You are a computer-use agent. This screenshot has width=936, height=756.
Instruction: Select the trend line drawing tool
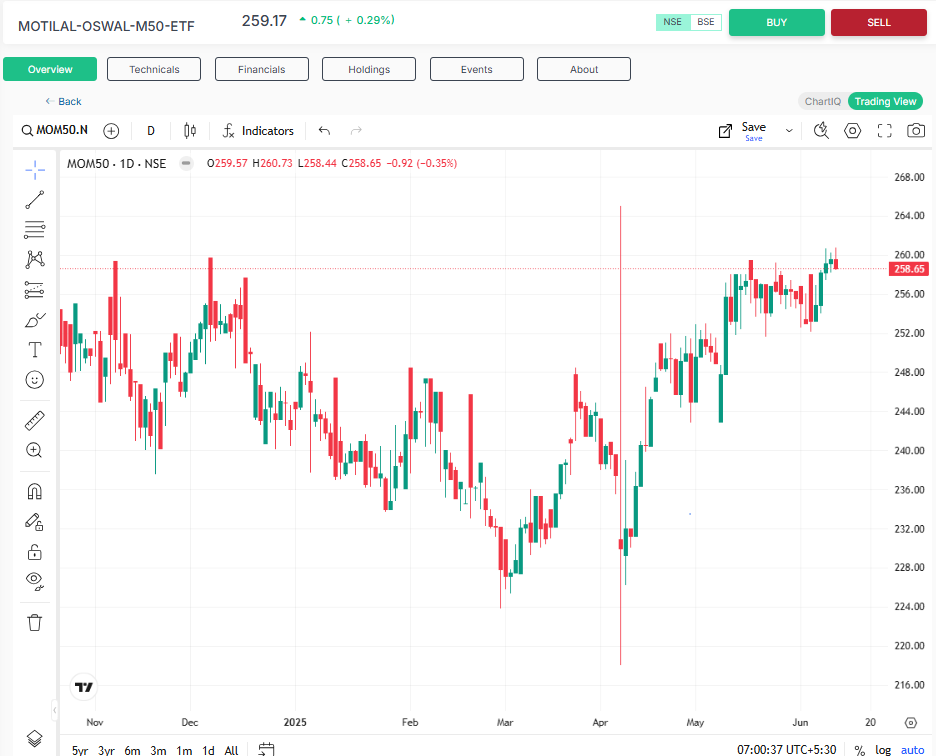[x=35, y=200]
